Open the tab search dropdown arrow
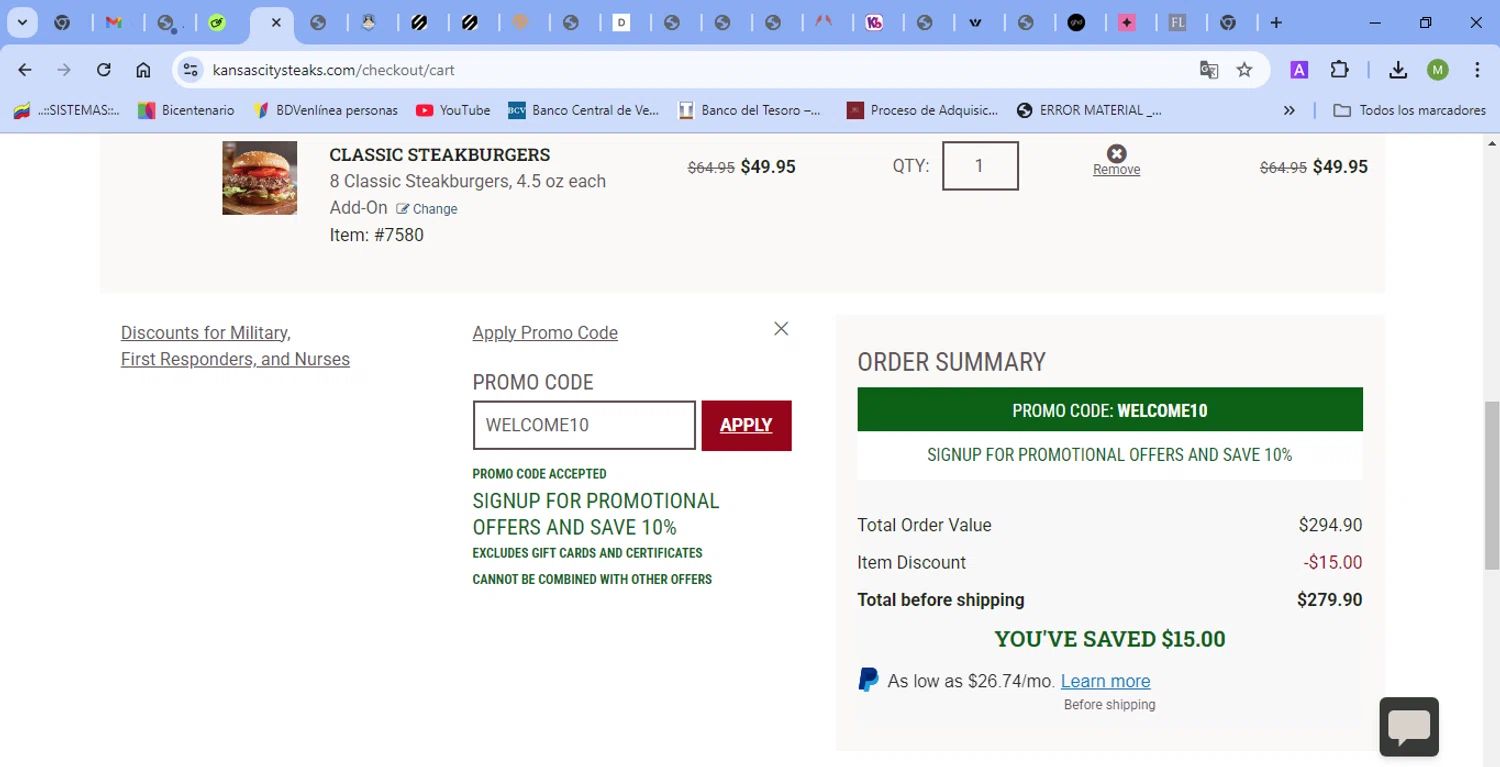Screen dimensions: 1500x767 coord(22,22)
